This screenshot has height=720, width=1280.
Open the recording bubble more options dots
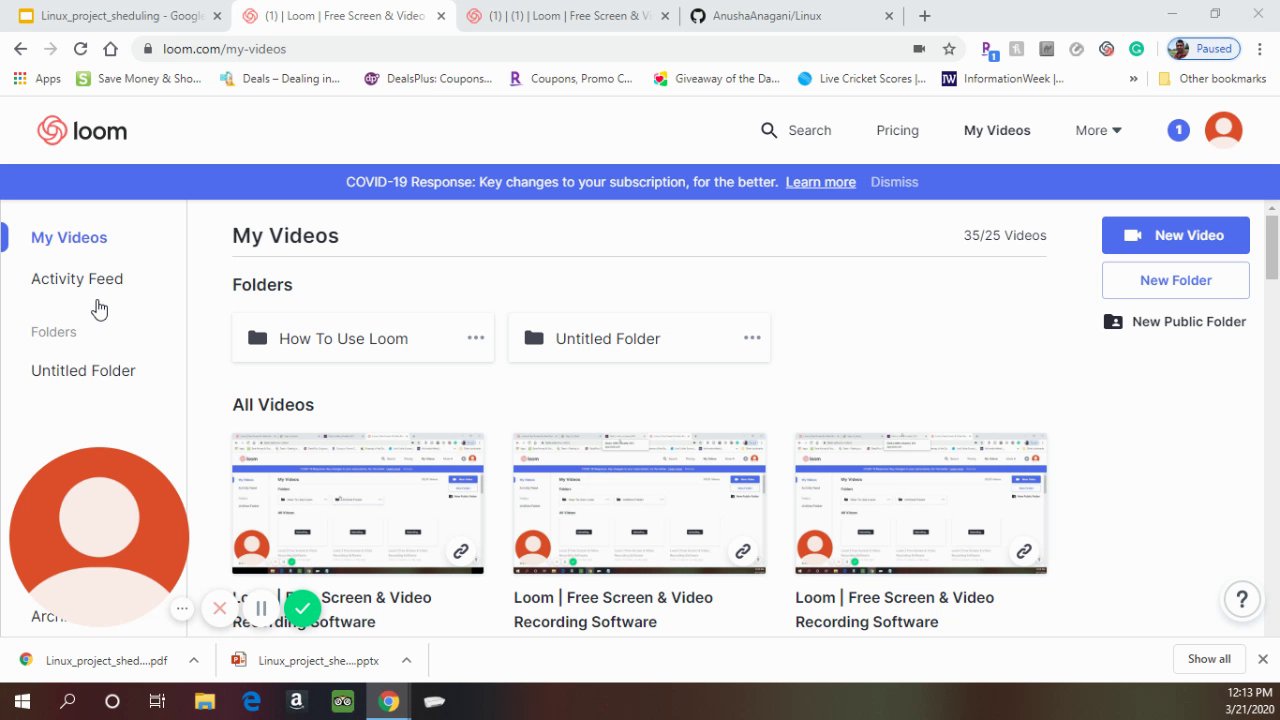point(182,608)
